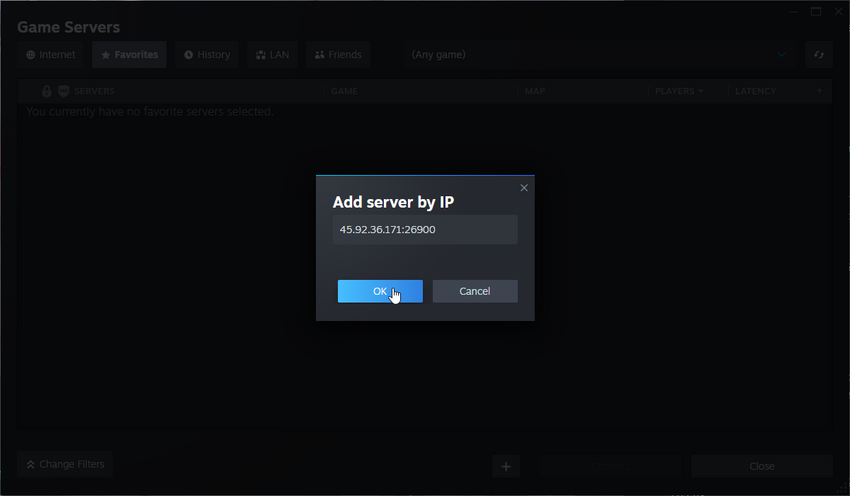The width and height of the screenshot is (850, 496).
Task: Expand Change Filters panel
Action: 65,465
